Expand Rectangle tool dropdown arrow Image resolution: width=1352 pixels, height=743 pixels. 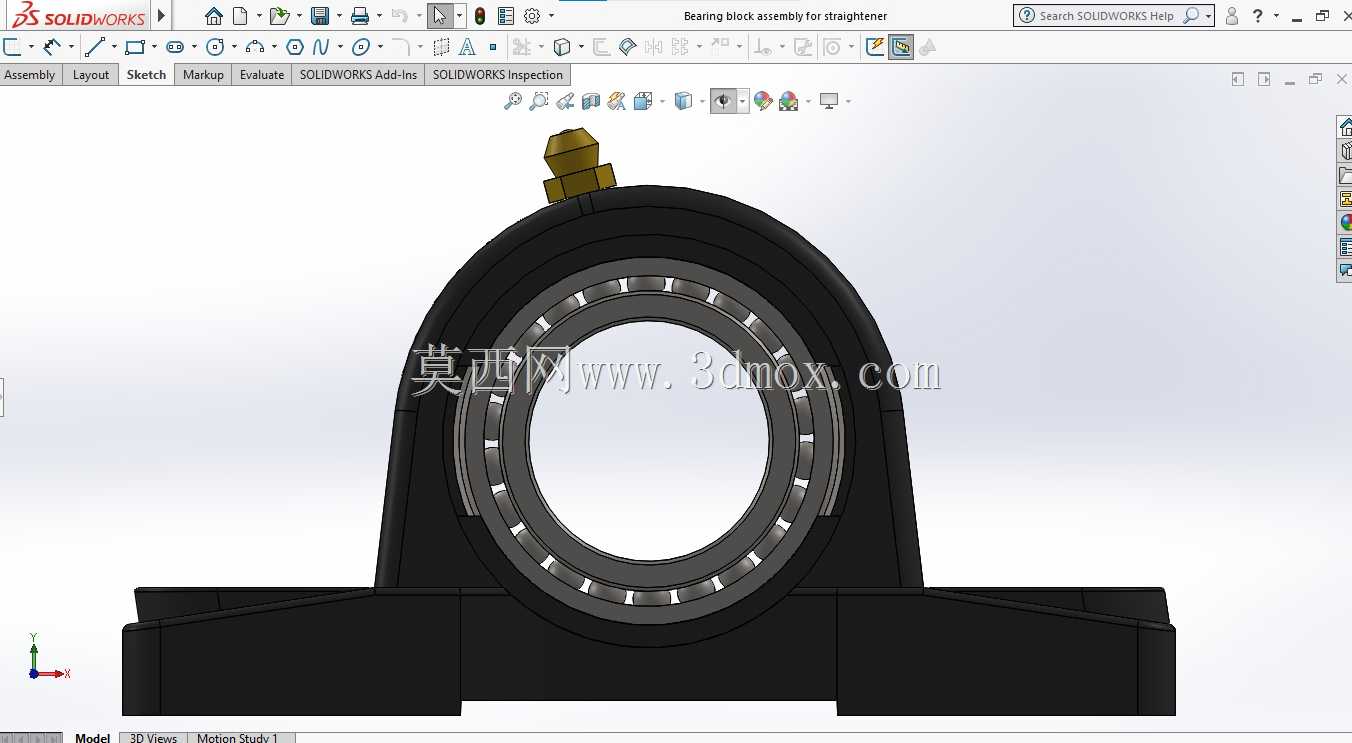pos(154,47)
